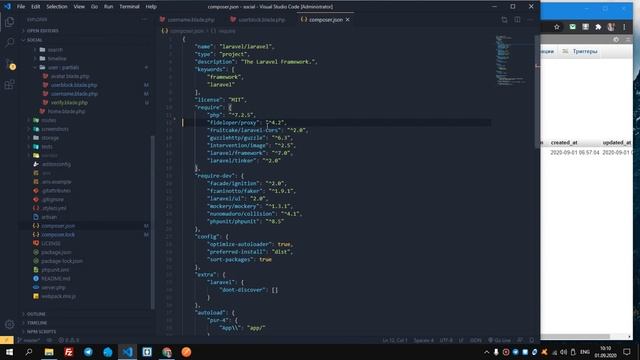This screenshot has width=640, height=360.
Task: Open package.json in the explorer
Action: pyautogui.click(x=56, y=252)
